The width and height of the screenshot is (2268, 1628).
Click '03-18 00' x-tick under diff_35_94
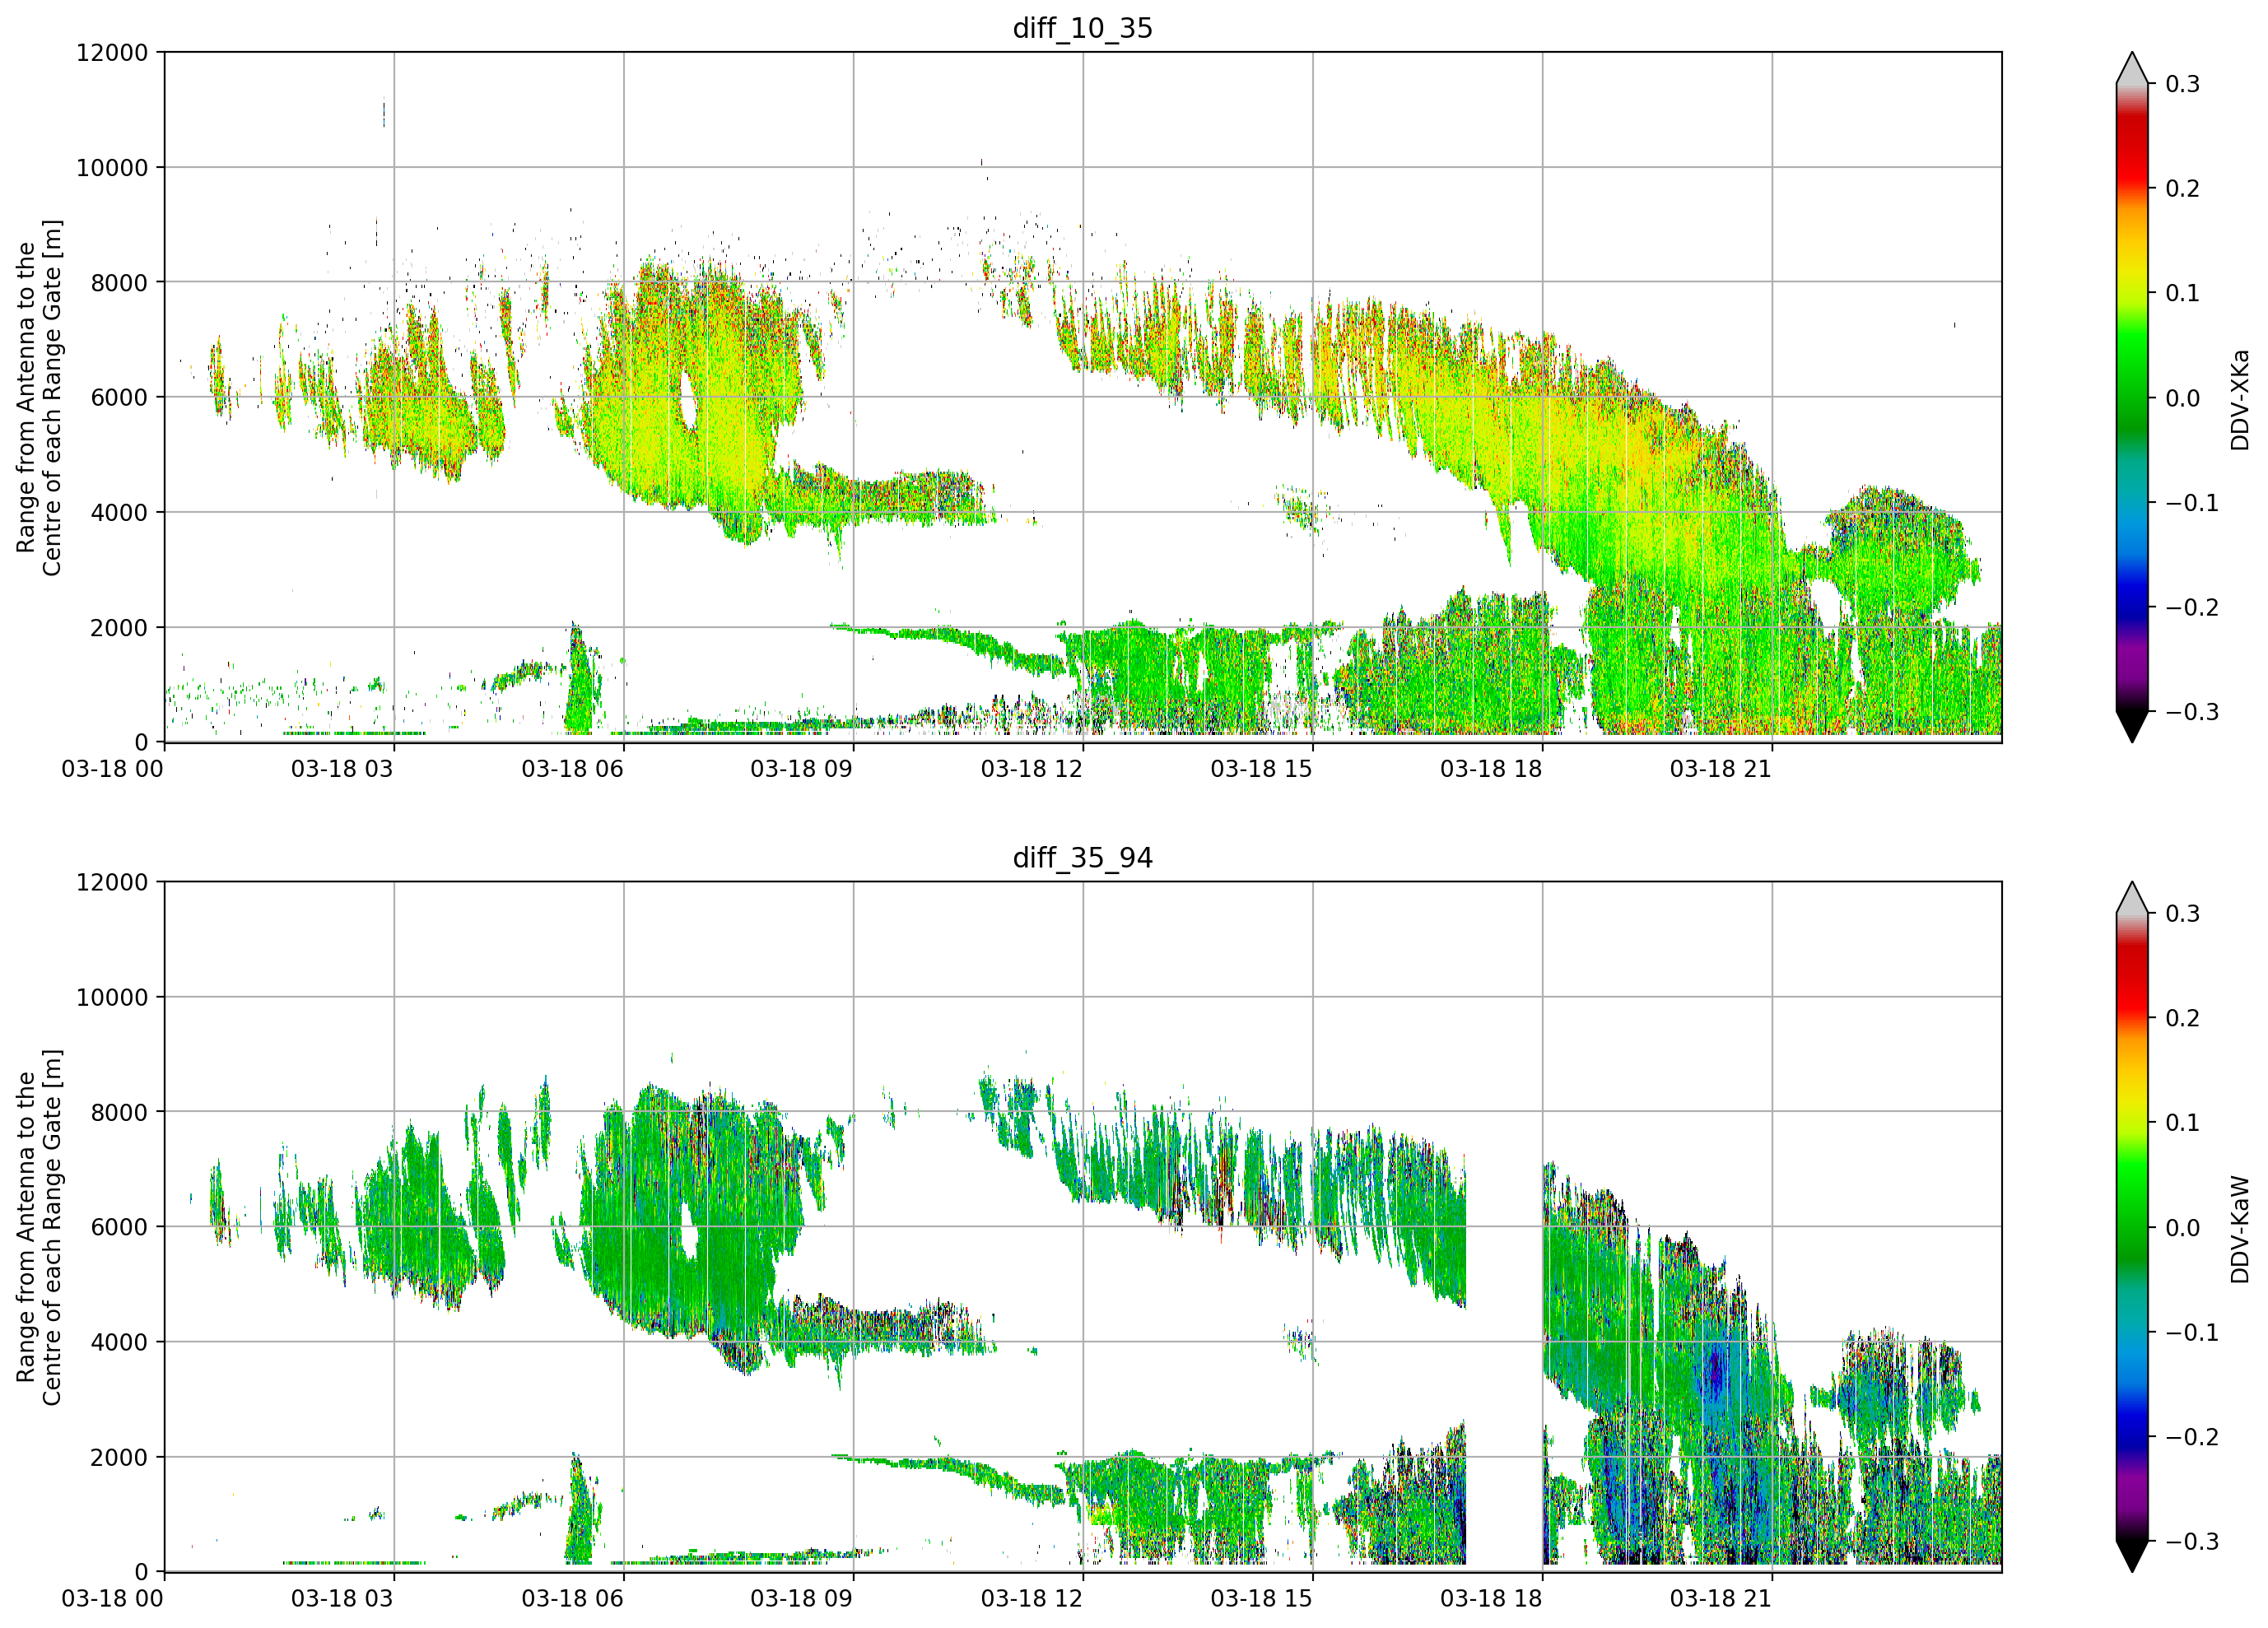pos(112,1598)
